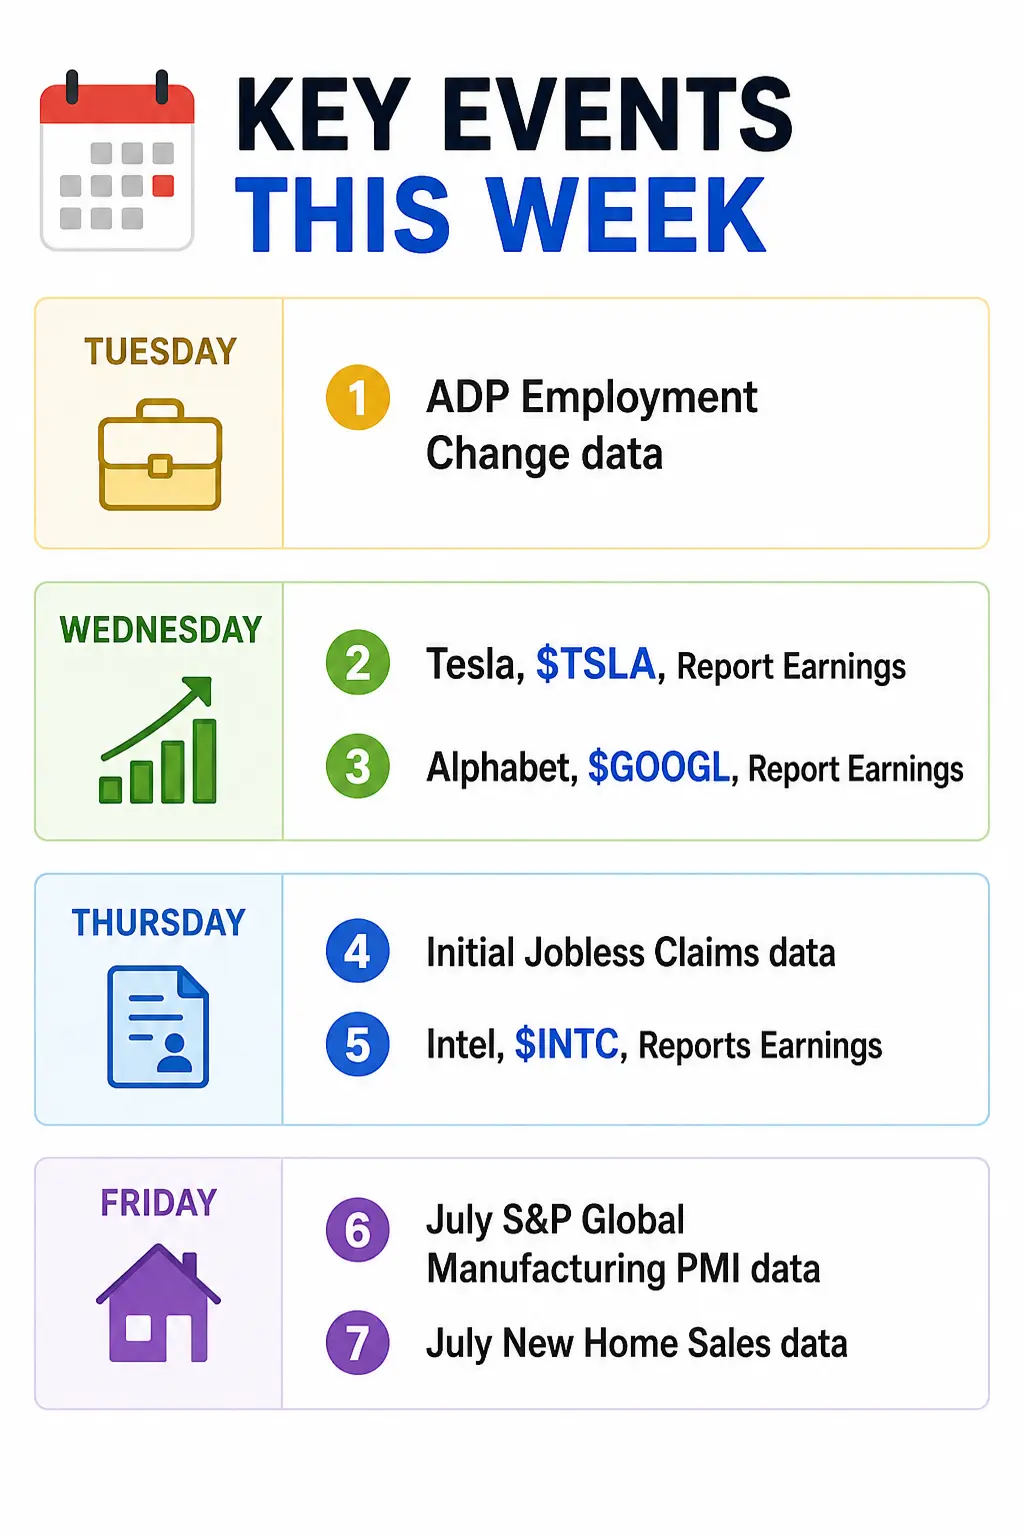
Task: Select the THURSDAY day label
Action: 158,922
